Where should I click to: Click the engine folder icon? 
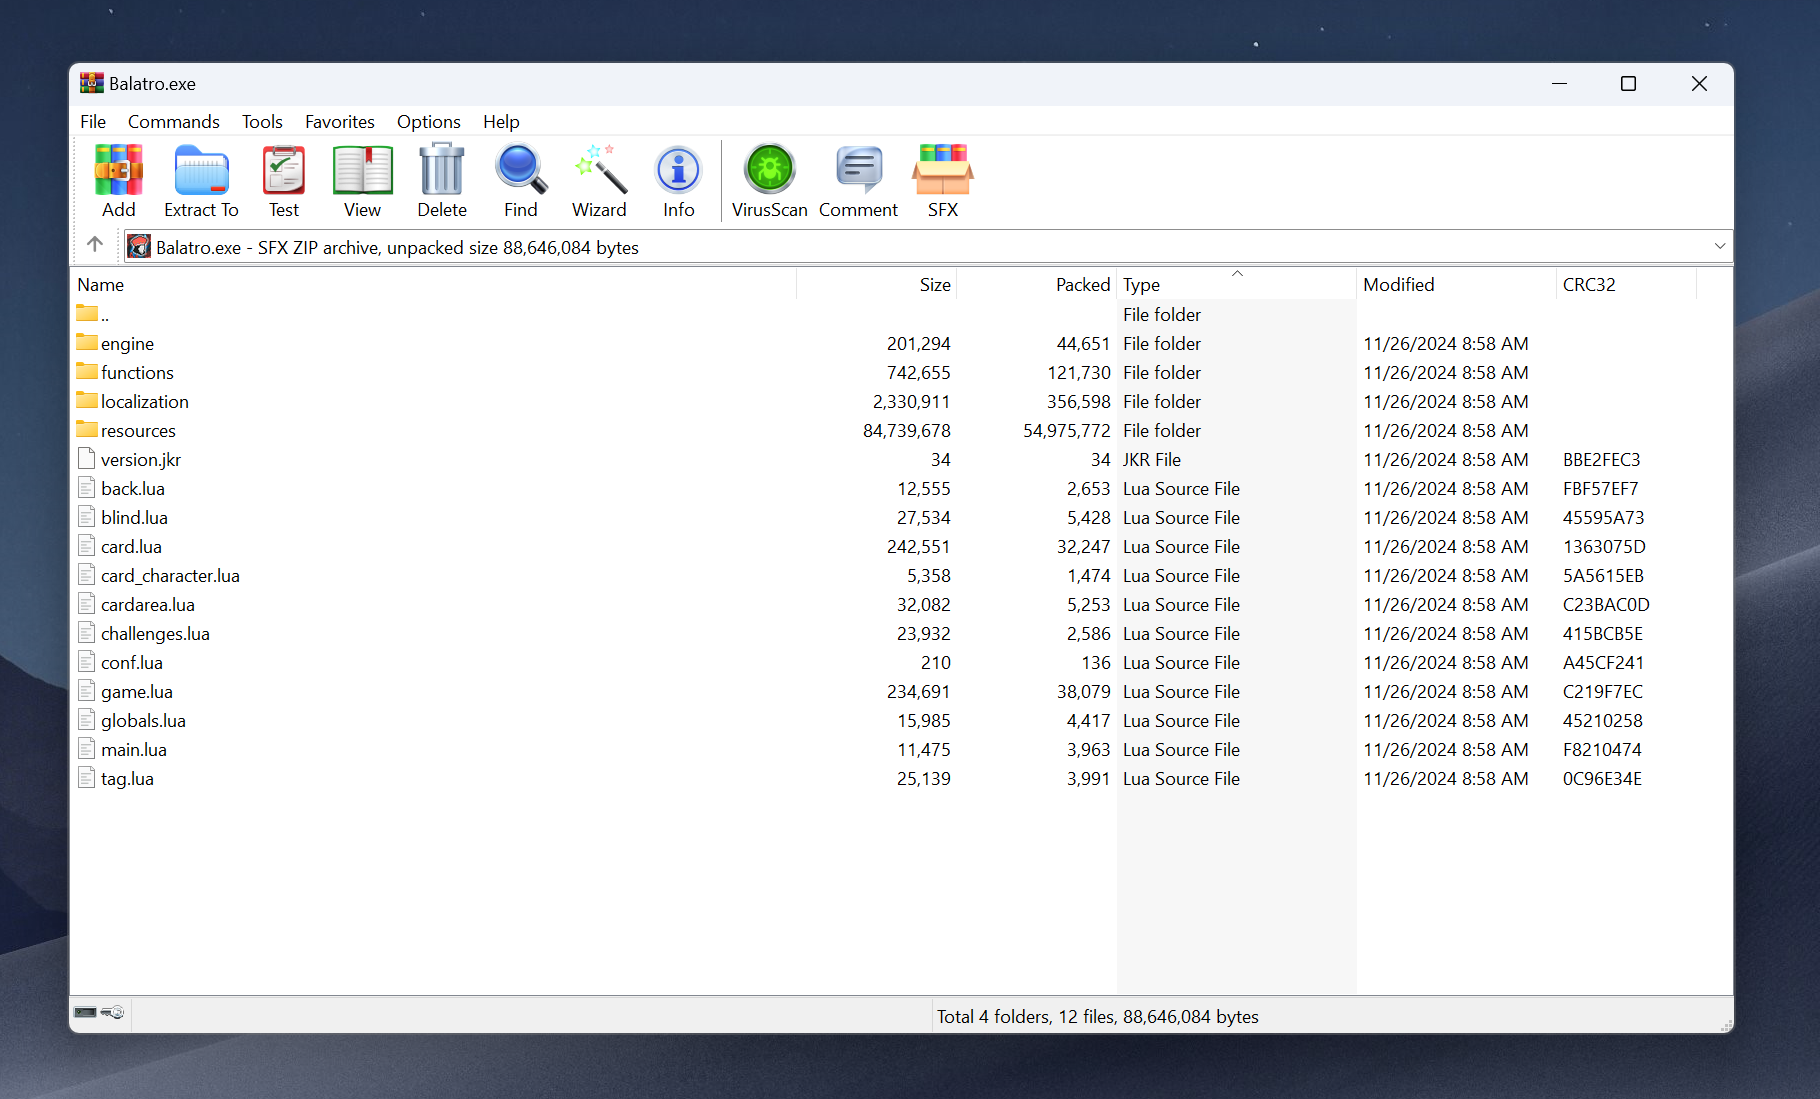tap(87, 342)
